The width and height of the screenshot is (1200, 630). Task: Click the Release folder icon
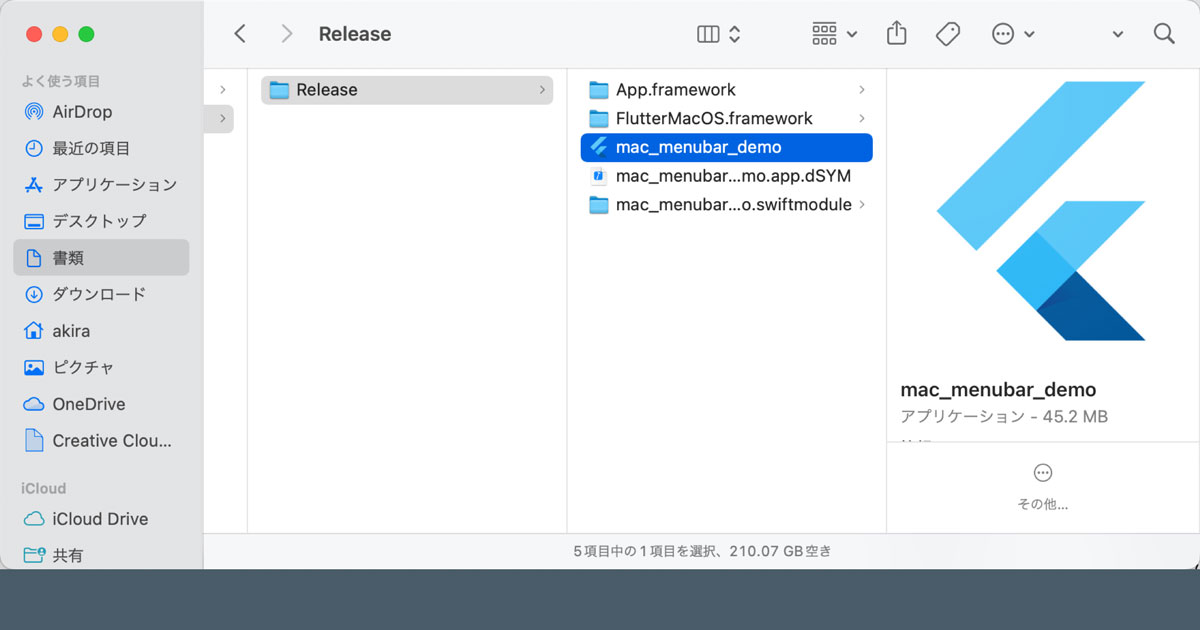point(279,90)
